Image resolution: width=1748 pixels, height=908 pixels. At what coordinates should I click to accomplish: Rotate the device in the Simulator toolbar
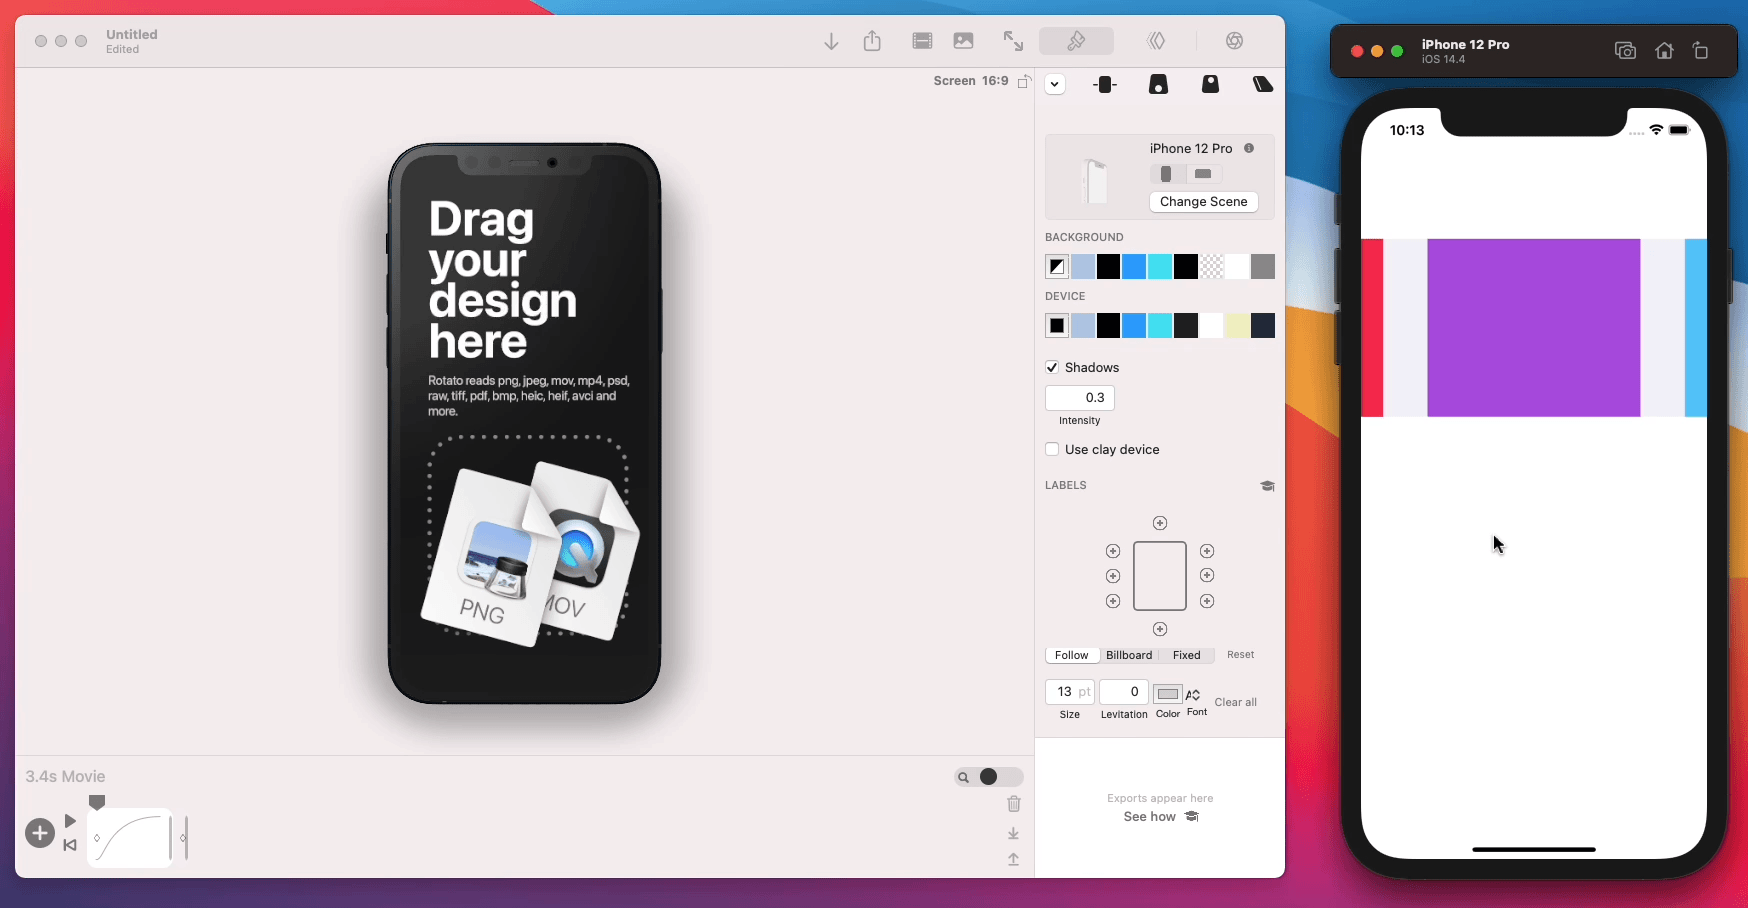(1701, 51)
